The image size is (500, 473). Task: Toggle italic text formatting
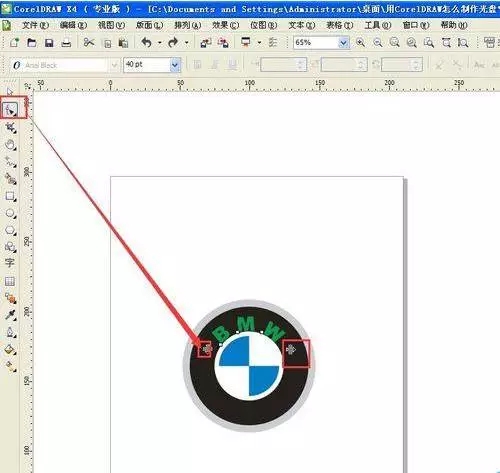click(x=215, y=65)
